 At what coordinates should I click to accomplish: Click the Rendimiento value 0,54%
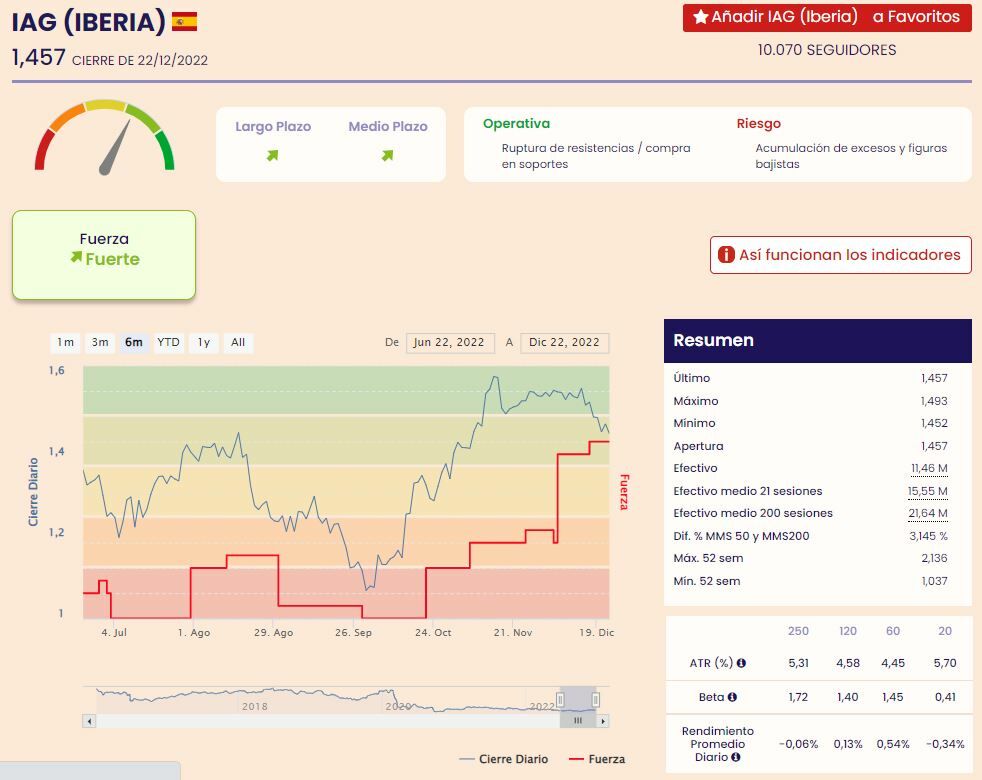(x=892, y=744)
